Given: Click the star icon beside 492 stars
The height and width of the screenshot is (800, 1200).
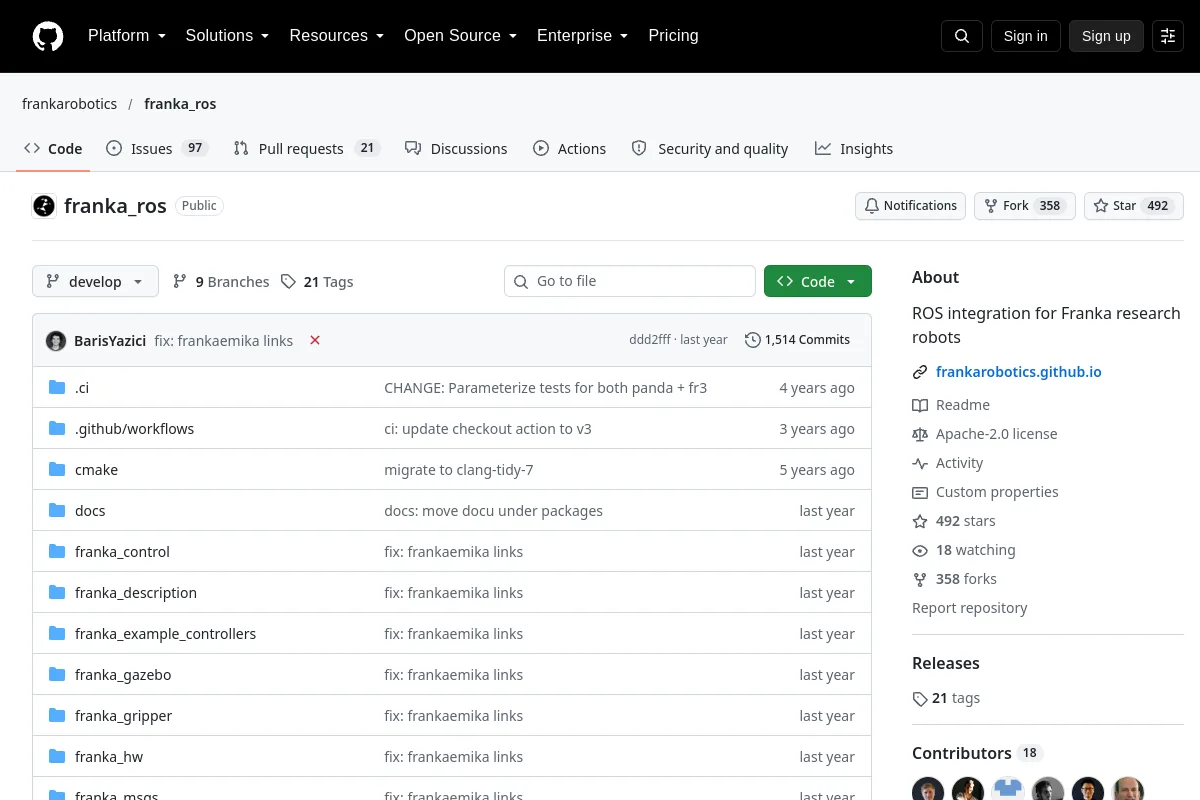Looking at the screenshot, I should coord(920,521).
